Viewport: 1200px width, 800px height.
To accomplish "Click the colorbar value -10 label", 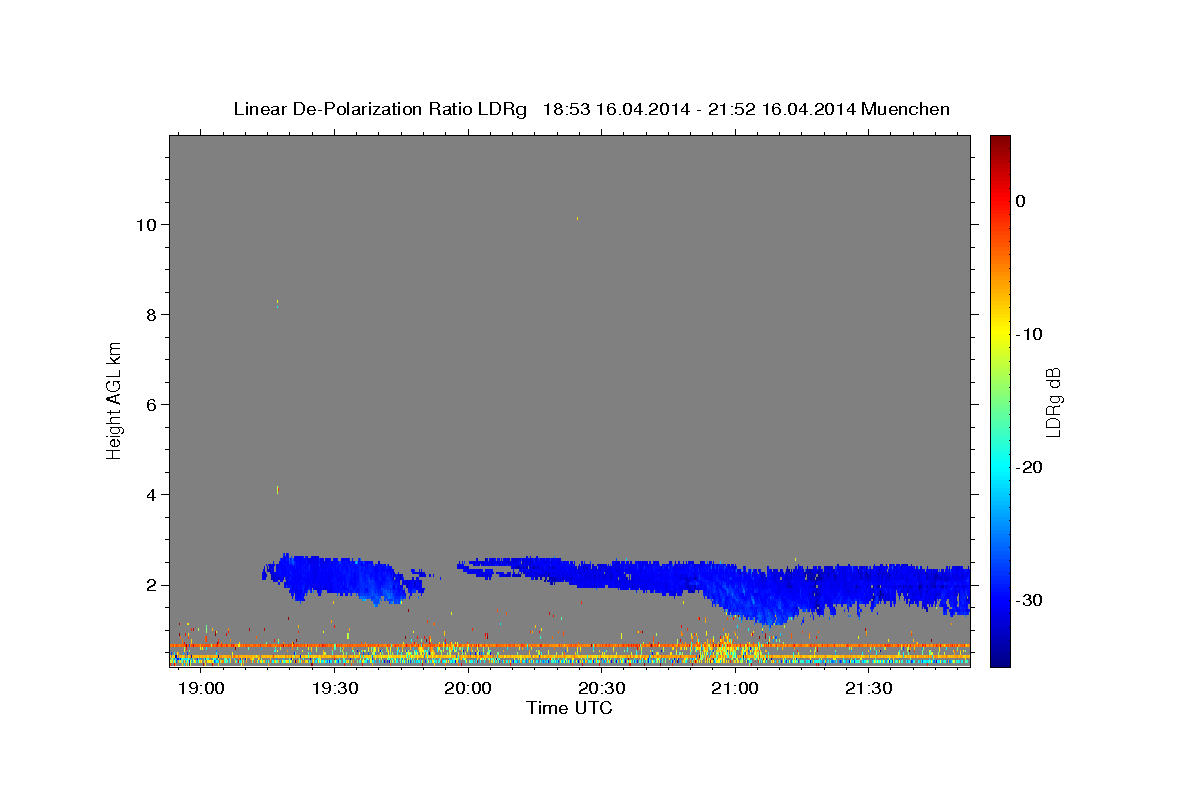I will [x=1028, y=334].
